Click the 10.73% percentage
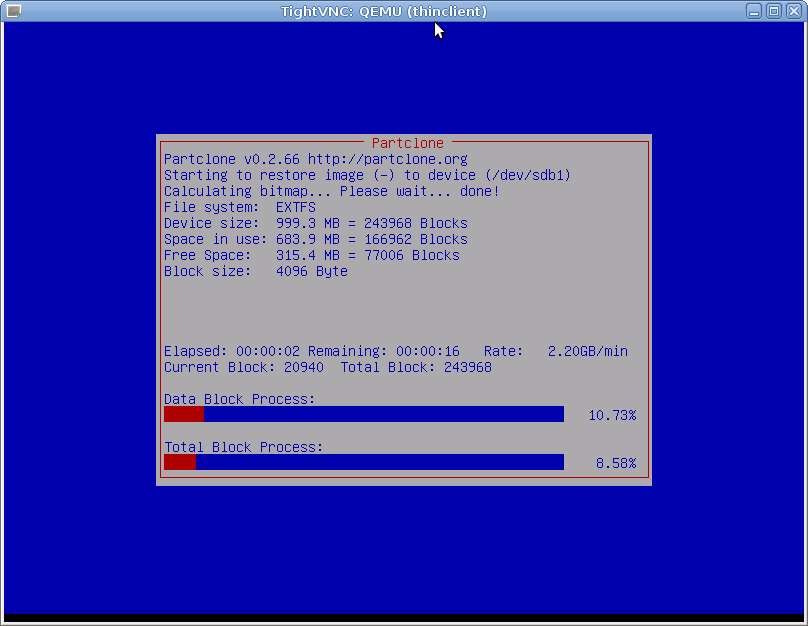 coord(612,415)
